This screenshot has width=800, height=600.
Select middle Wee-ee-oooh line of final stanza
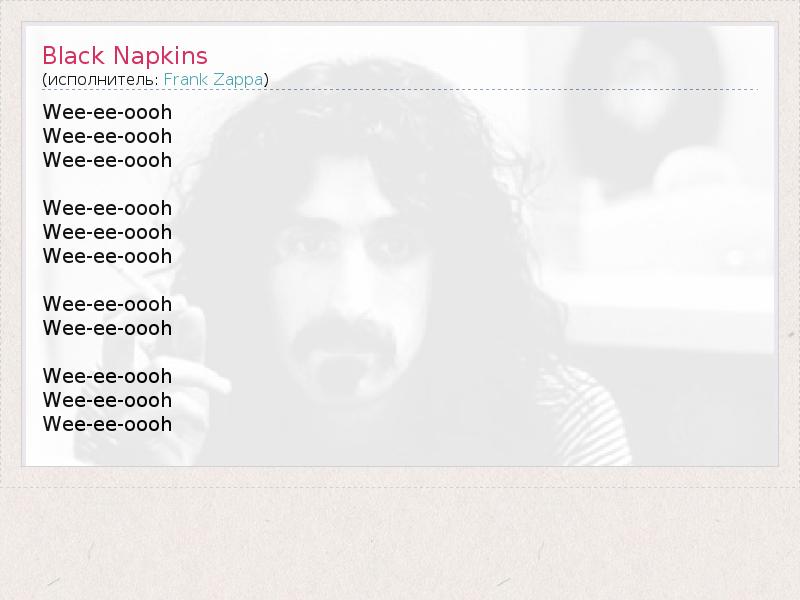point(107,400)
